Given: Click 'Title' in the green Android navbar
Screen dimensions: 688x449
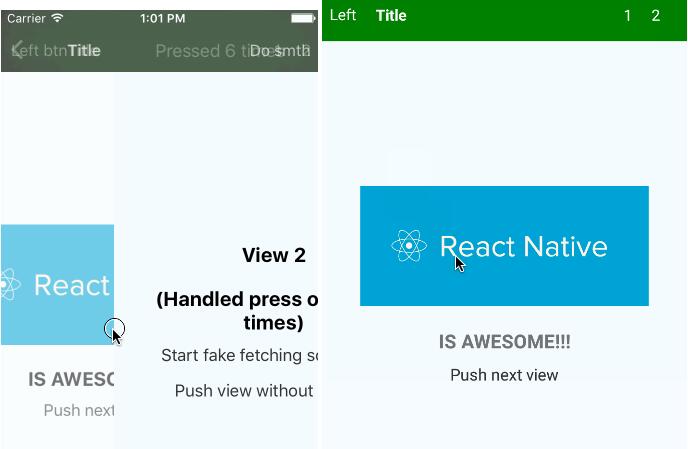Looking at the screenshot, I should click(x=391, y=15).
